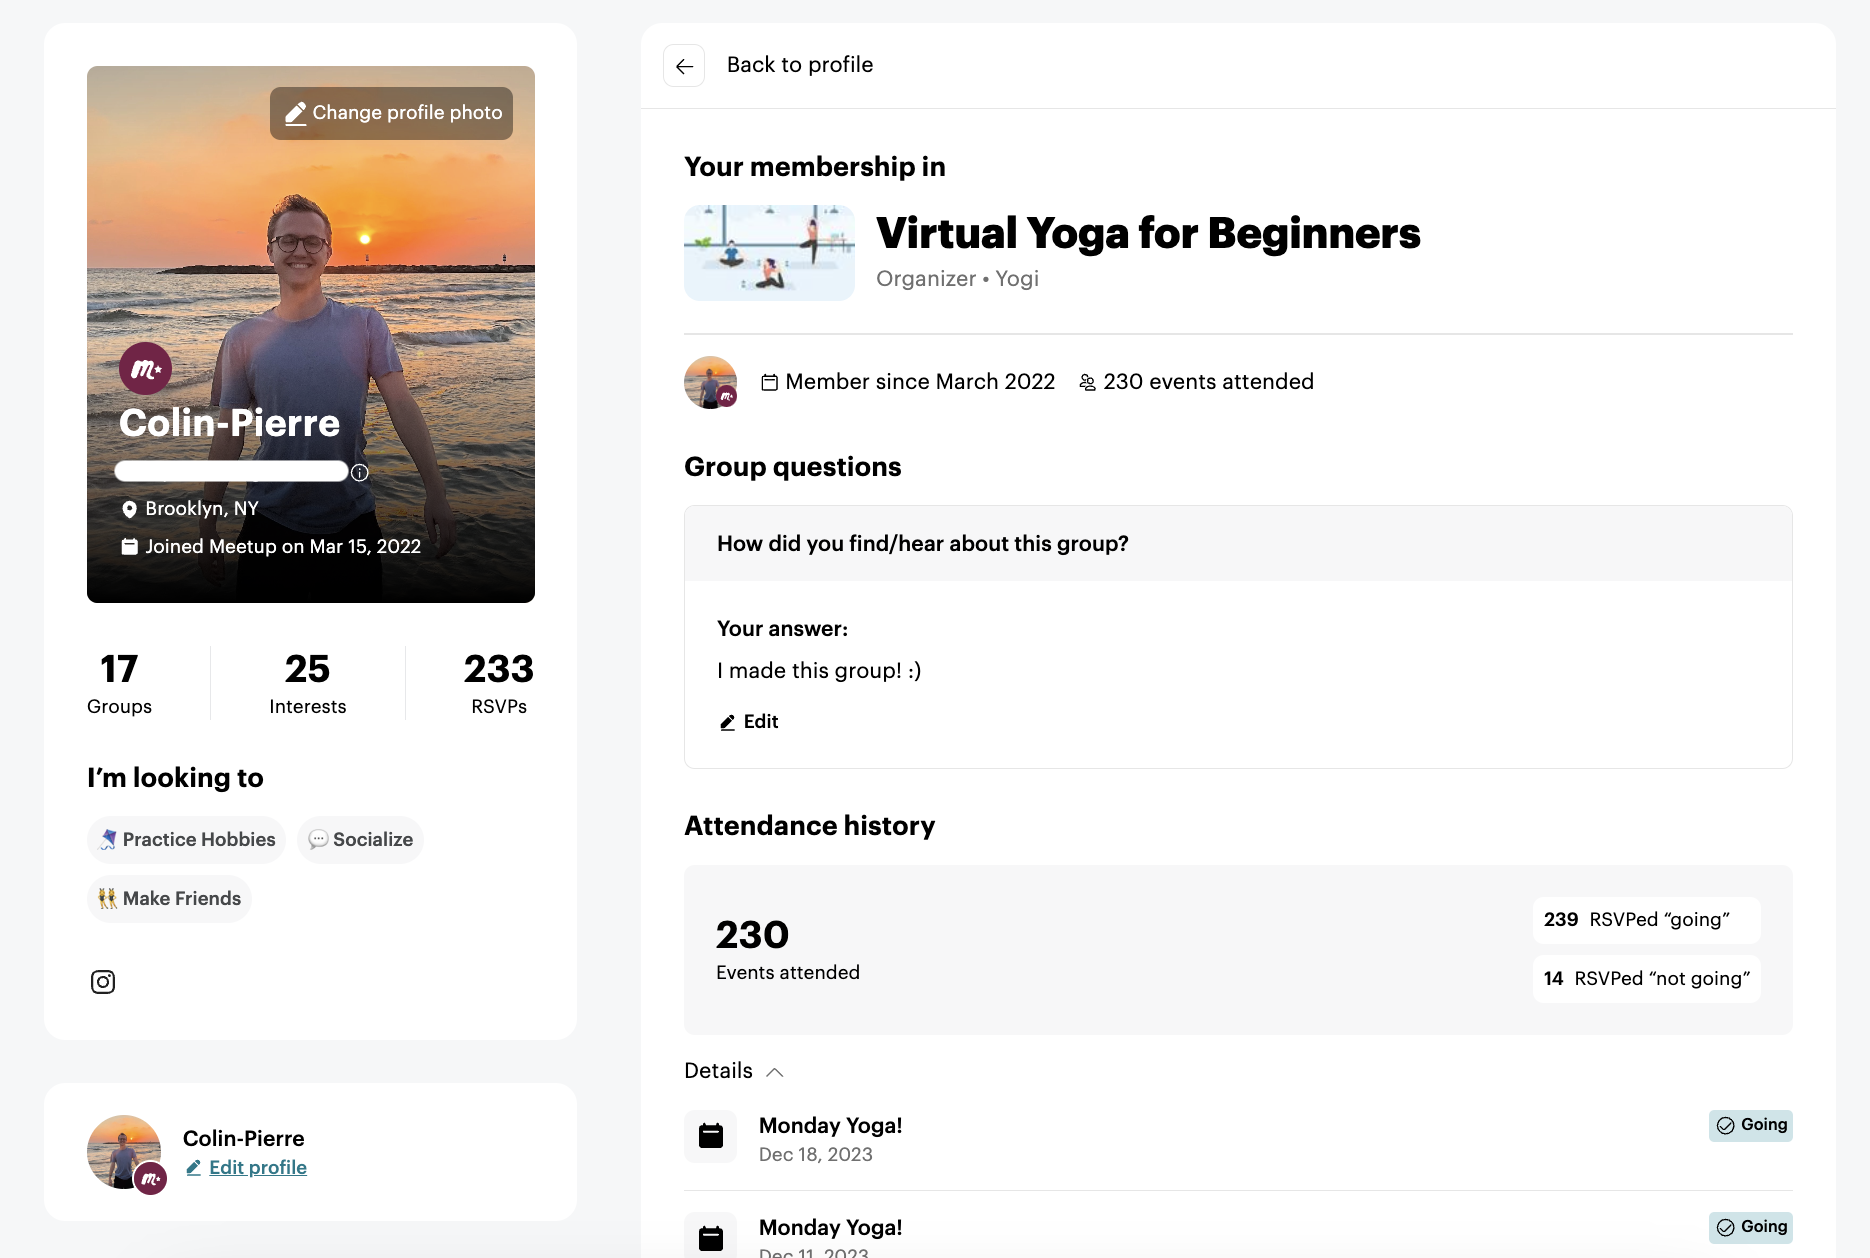The height and width of the screenshot is (1258, 1870).
Task: Toggle the Socialize interest chip
Action: click(360, 839)
